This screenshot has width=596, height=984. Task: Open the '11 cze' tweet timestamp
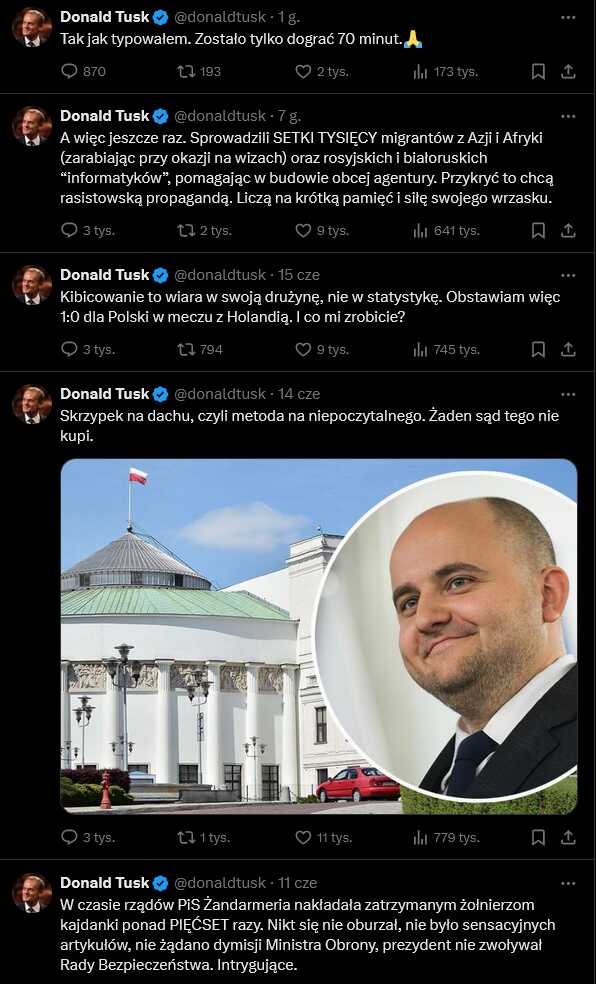pyautogui.click(x=297, y=883)
